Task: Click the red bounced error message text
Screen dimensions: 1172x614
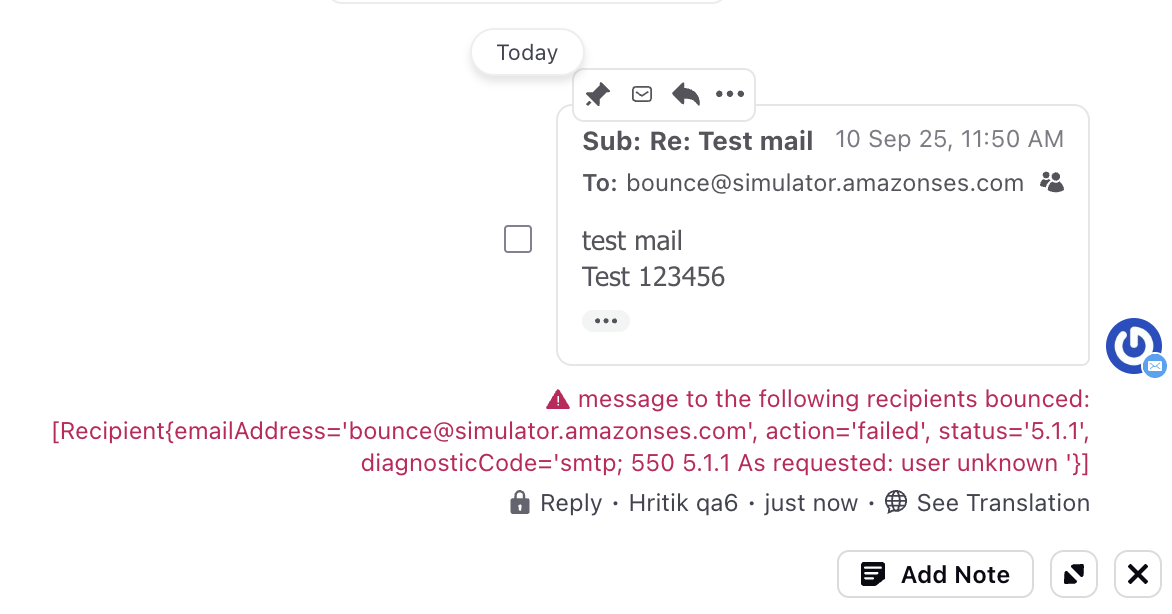Action: point(571,431)
